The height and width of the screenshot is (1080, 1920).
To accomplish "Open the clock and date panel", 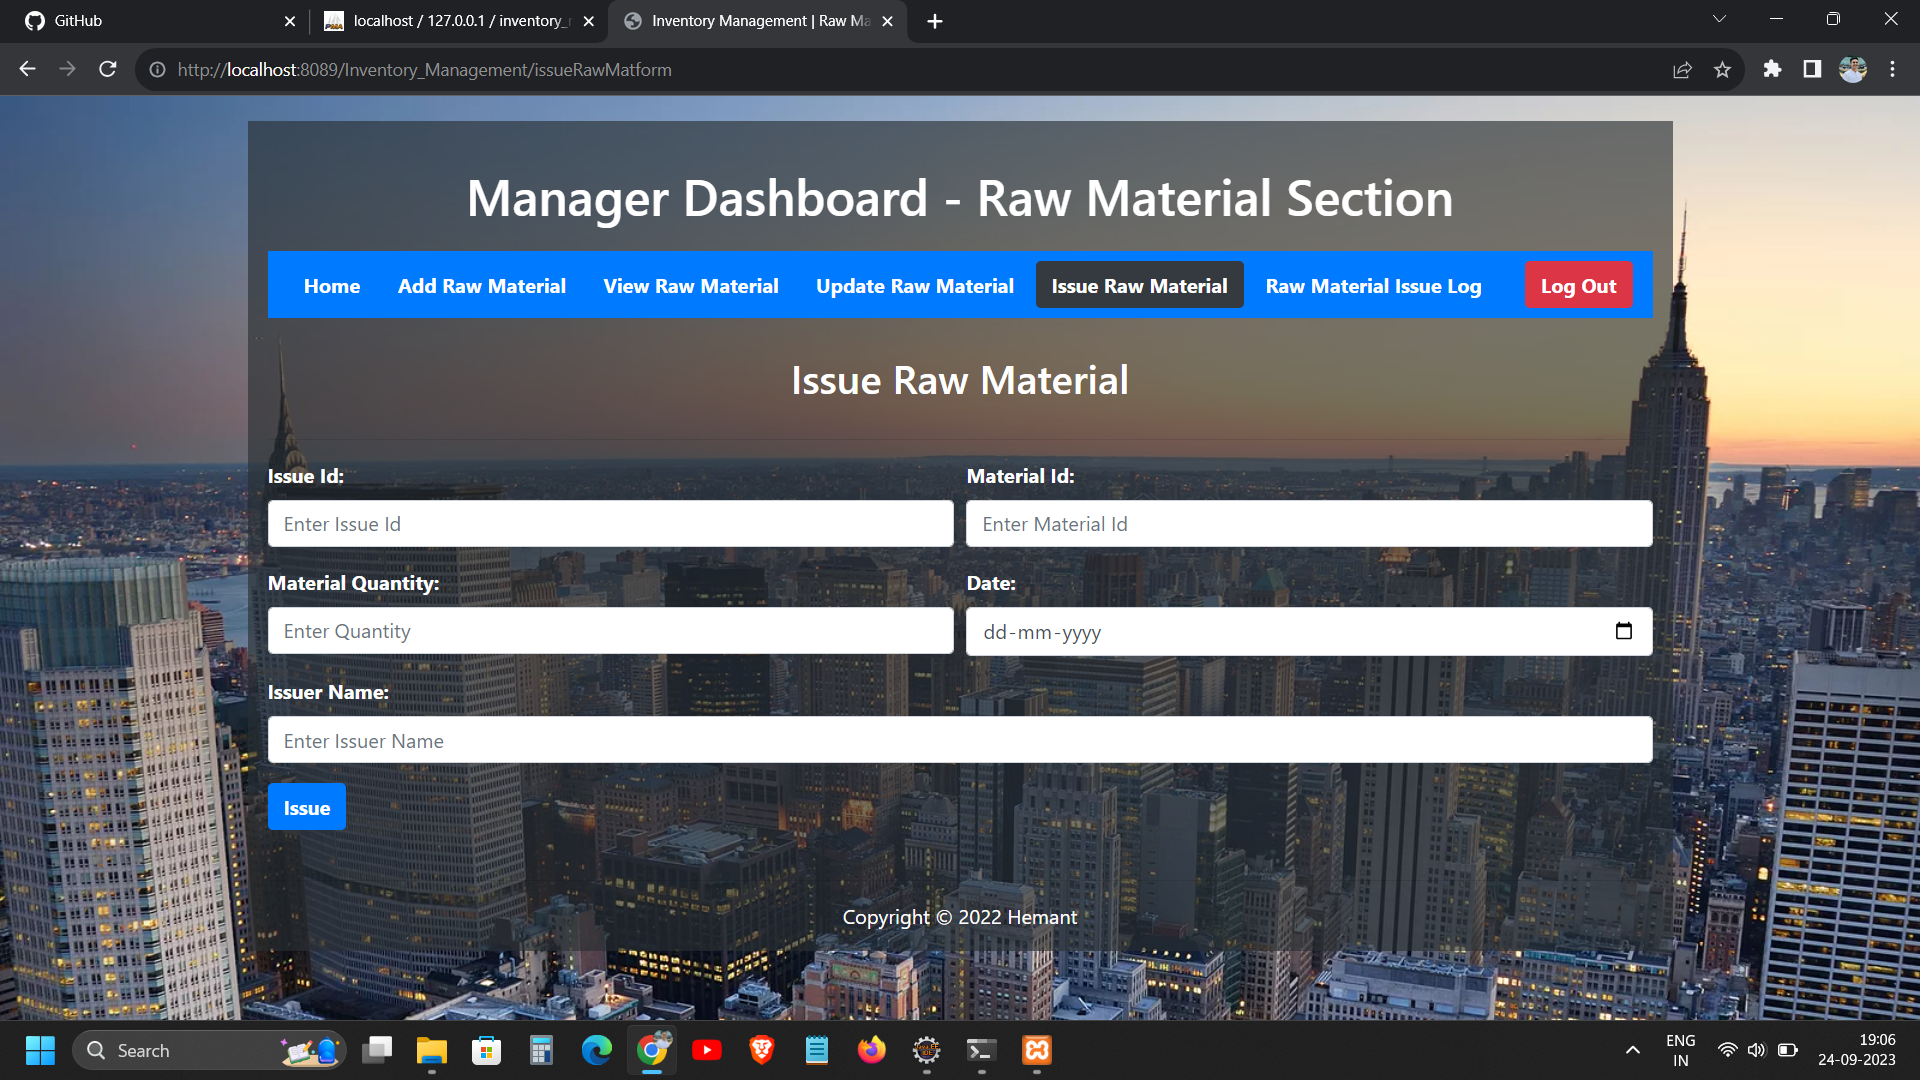I will (x=1857, y=1050).
